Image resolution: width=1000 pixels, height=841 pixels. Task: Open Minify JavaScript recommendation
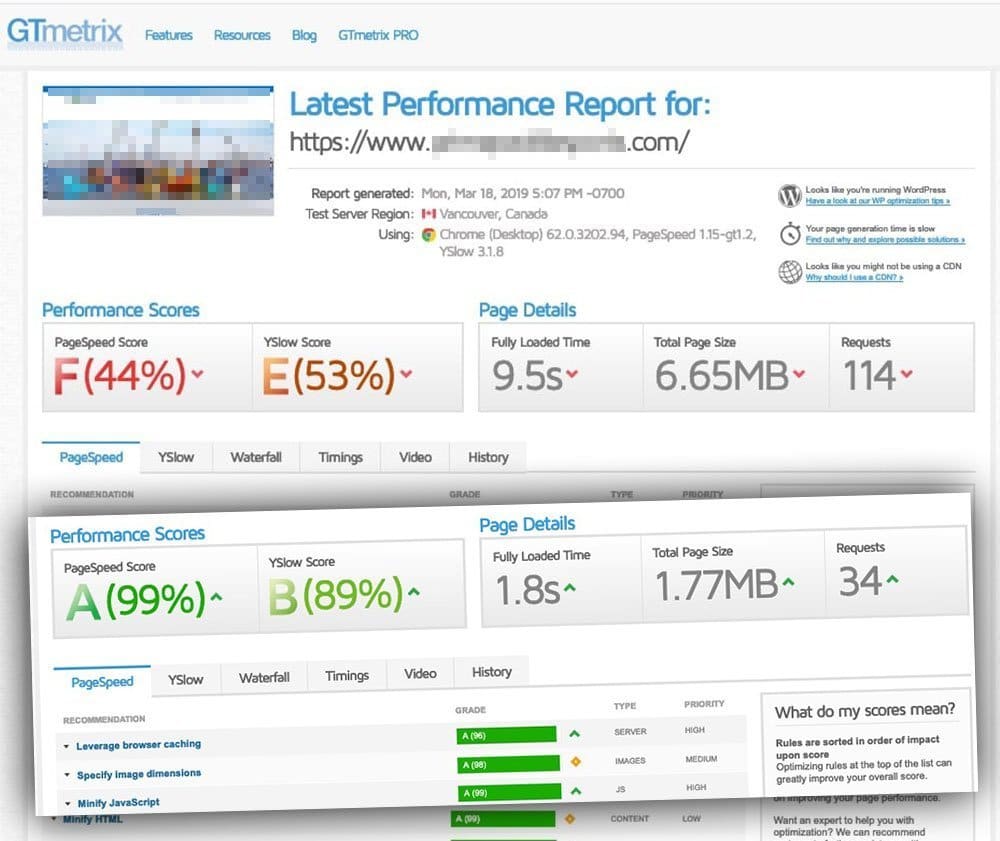point(119,803)
